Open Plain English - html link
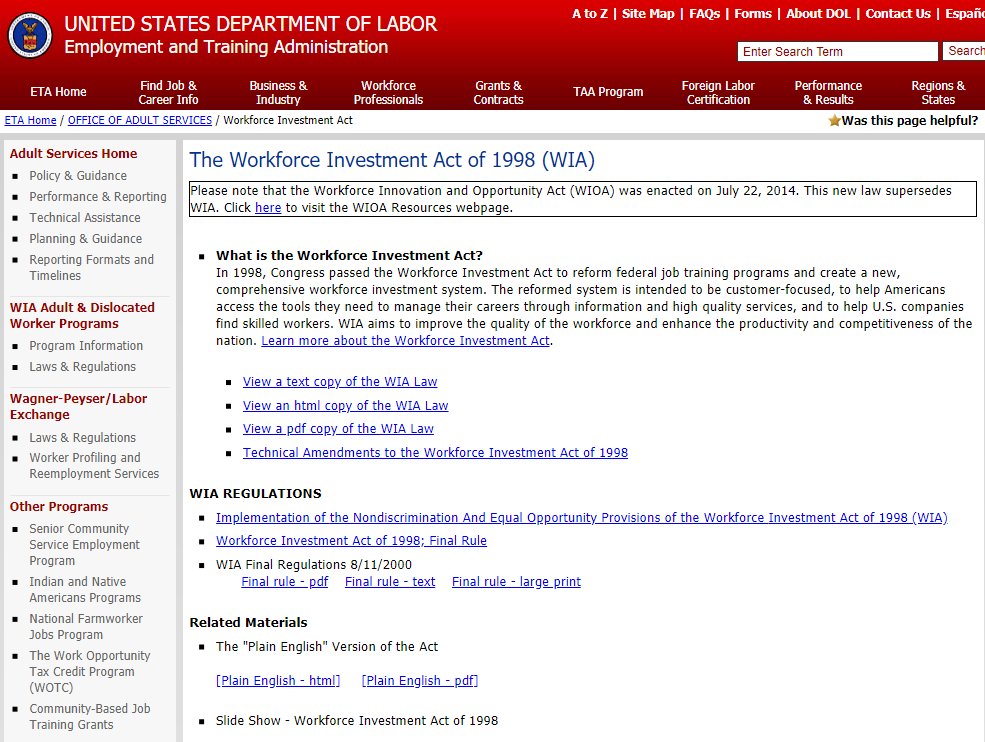985x742 pixels. pos(278,680)
